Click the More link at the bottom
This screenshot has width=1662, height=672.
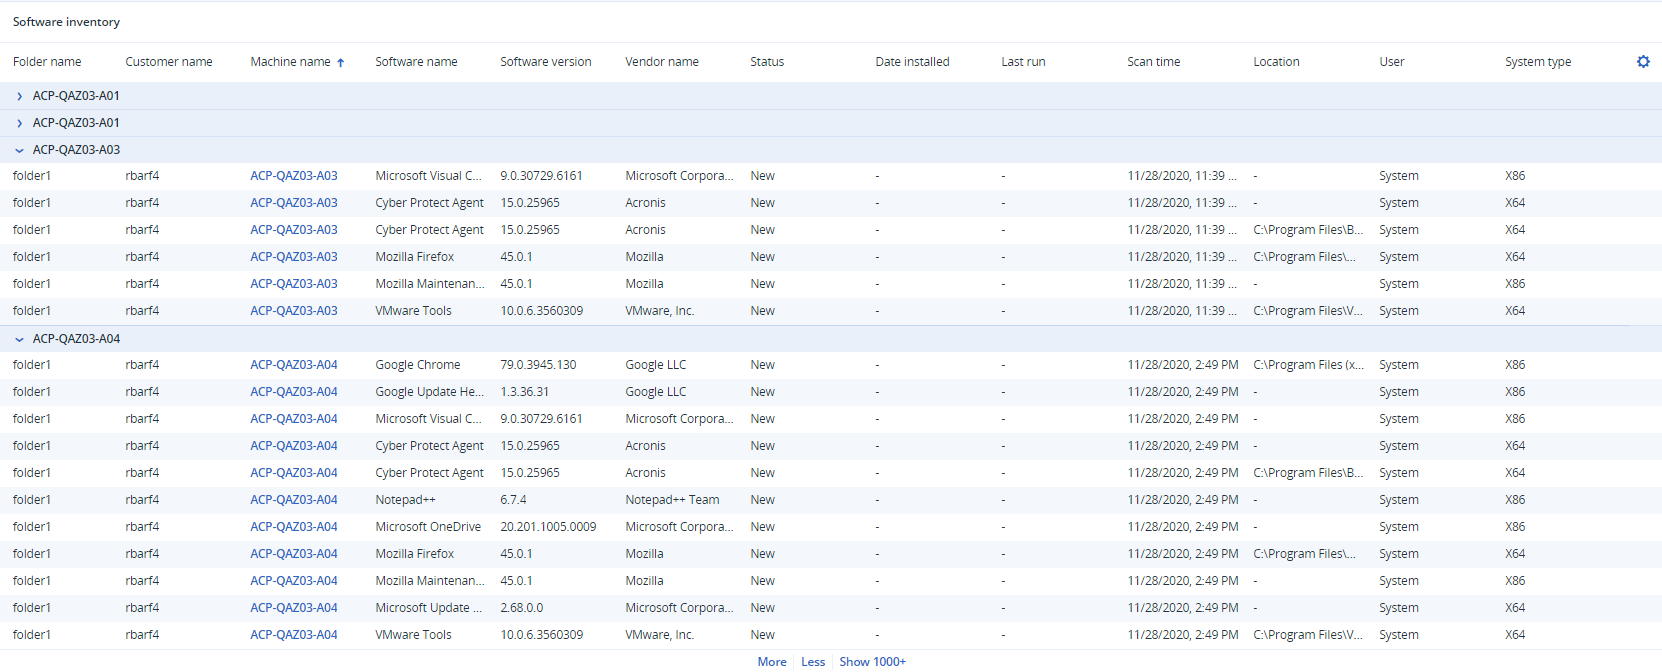[x=772, y=662]
